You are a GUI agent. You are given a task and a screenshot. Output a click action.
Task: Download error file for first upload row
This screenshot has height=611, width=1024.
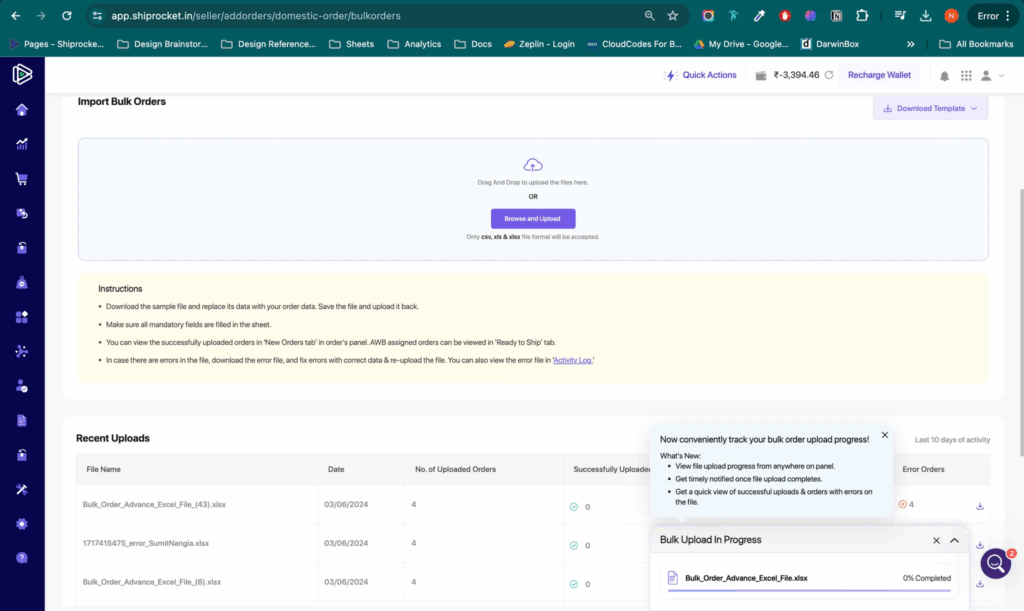coord(980,506)
